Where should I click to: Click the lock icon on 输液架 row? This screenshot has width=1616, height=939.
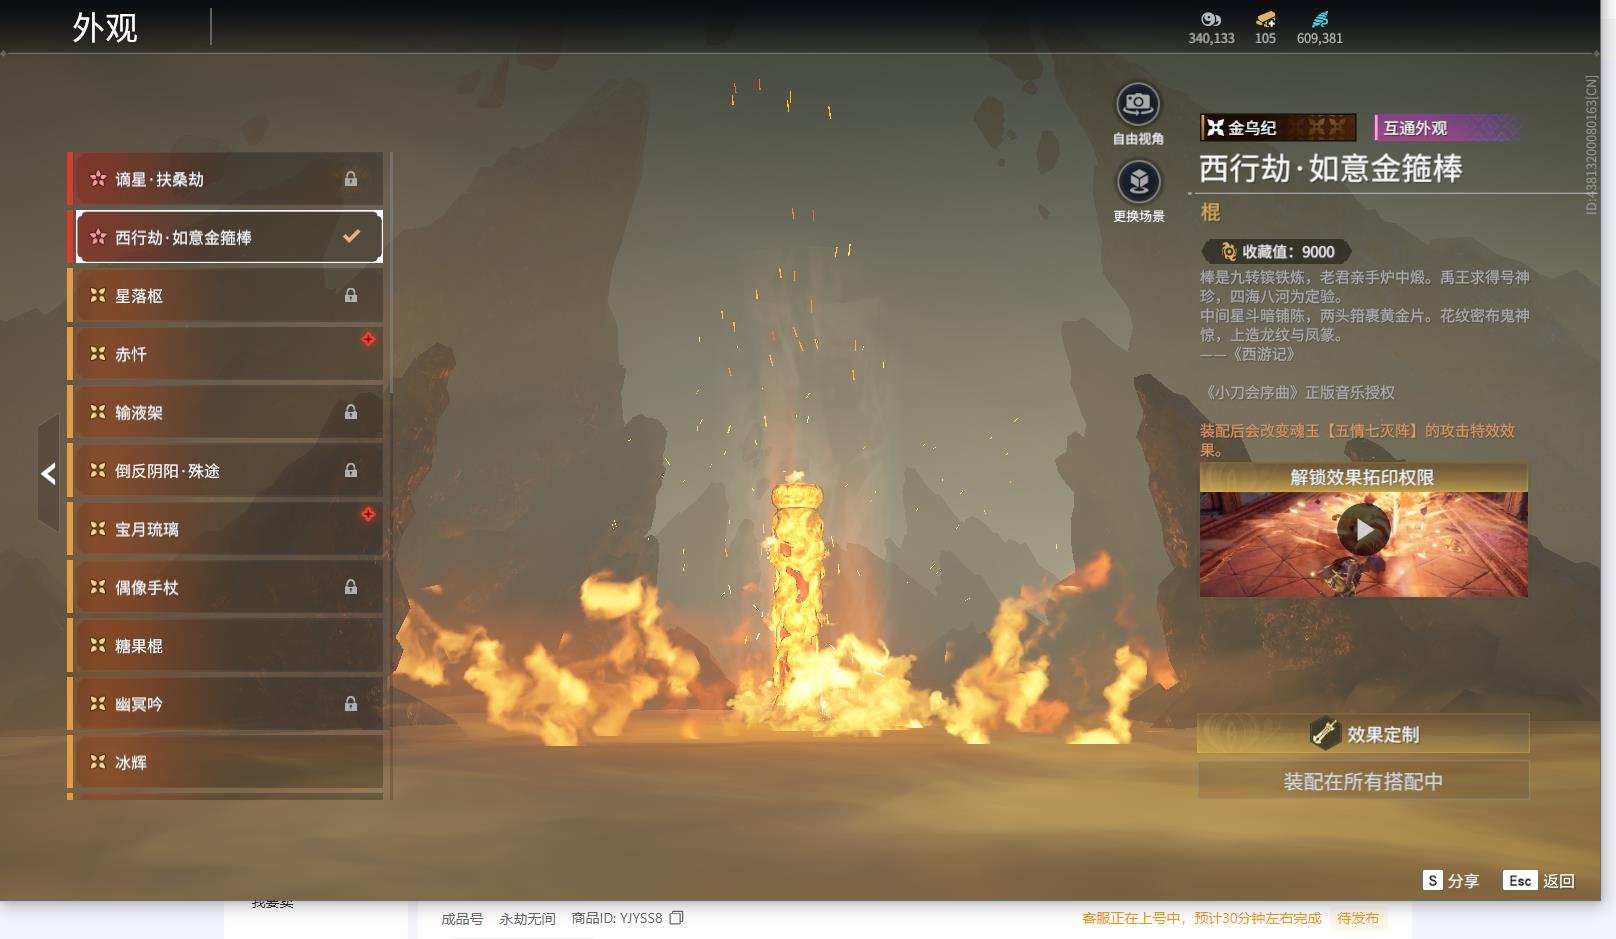[x=351, y=412]
